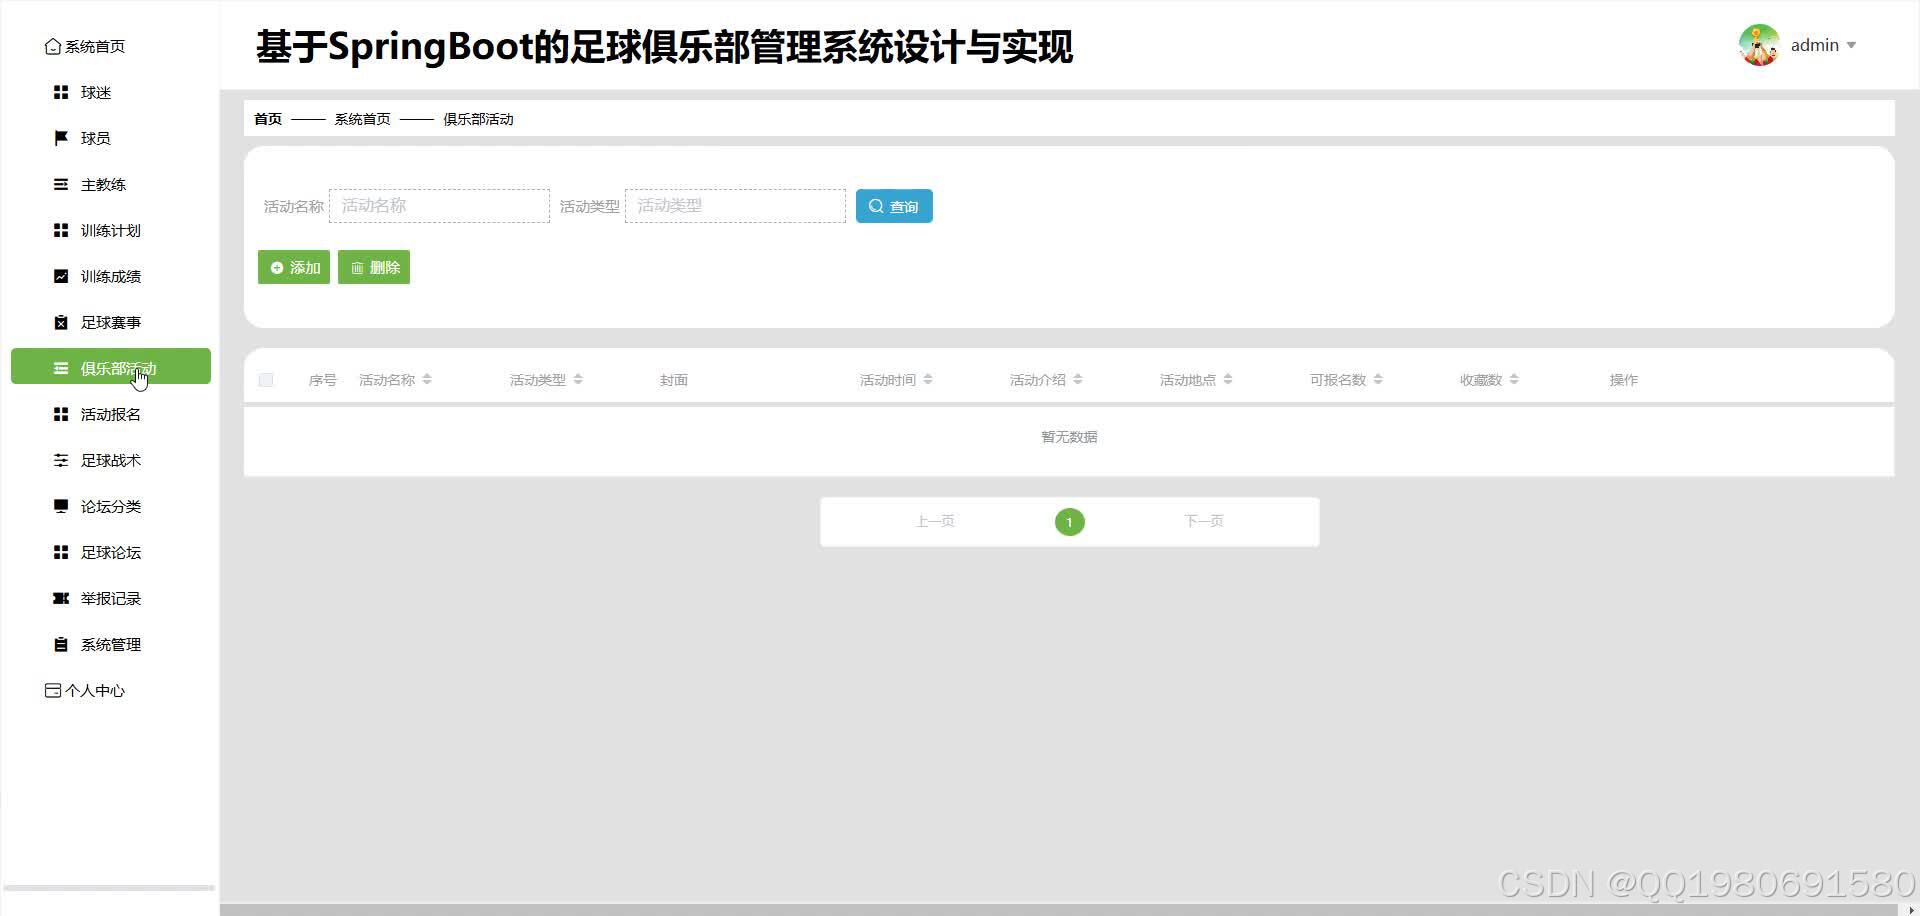Click the plus icon in 添加 button
Image resolution: width=1920 pixels, height=916 pixels.
[x=277, y=268]
